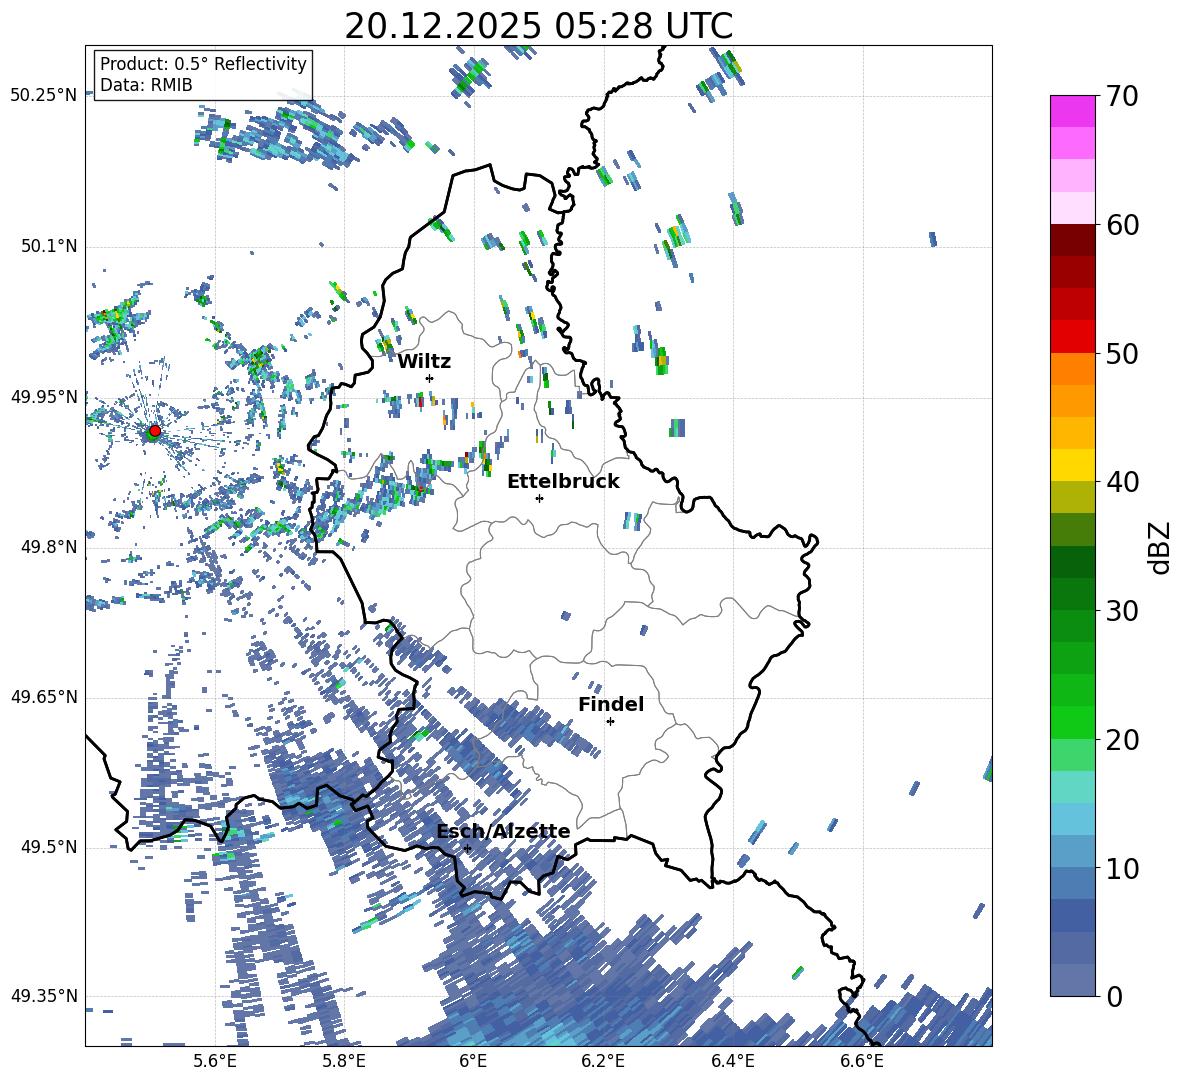Click the Data: RMIB text
The height and width of the screenshot is (1081, 1184).
pos(146,85)
